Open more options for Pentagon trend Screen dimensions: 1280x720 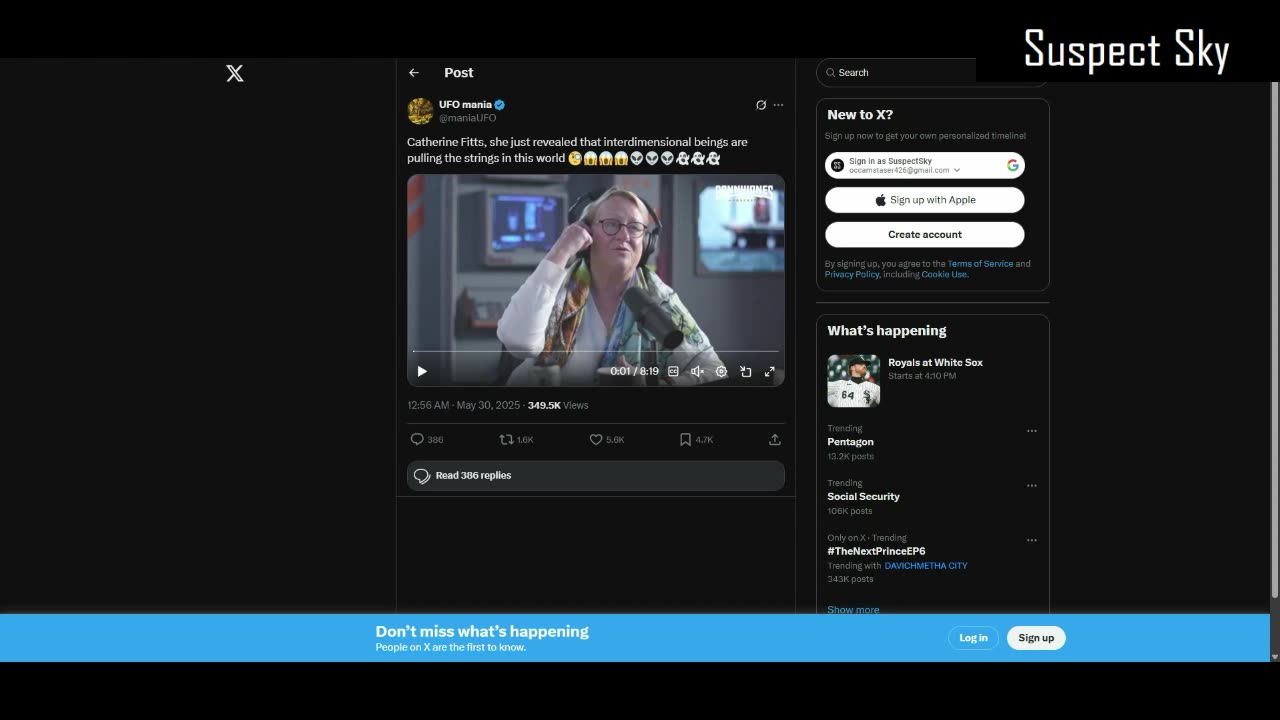pyautogui.click(x=1032, y=431)
